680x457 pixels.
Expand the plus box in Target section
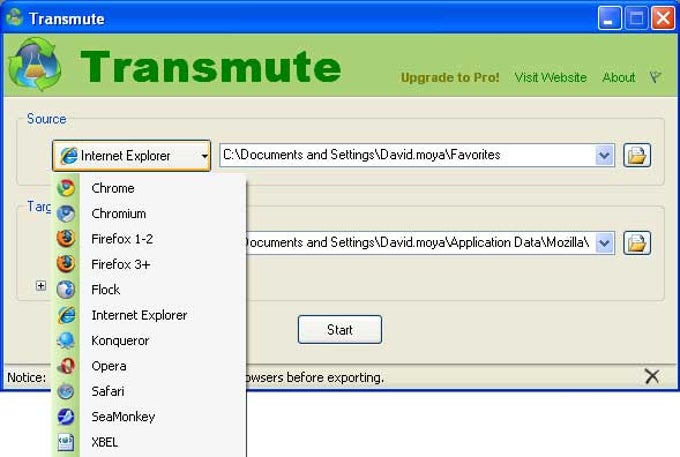pos(41,286)
